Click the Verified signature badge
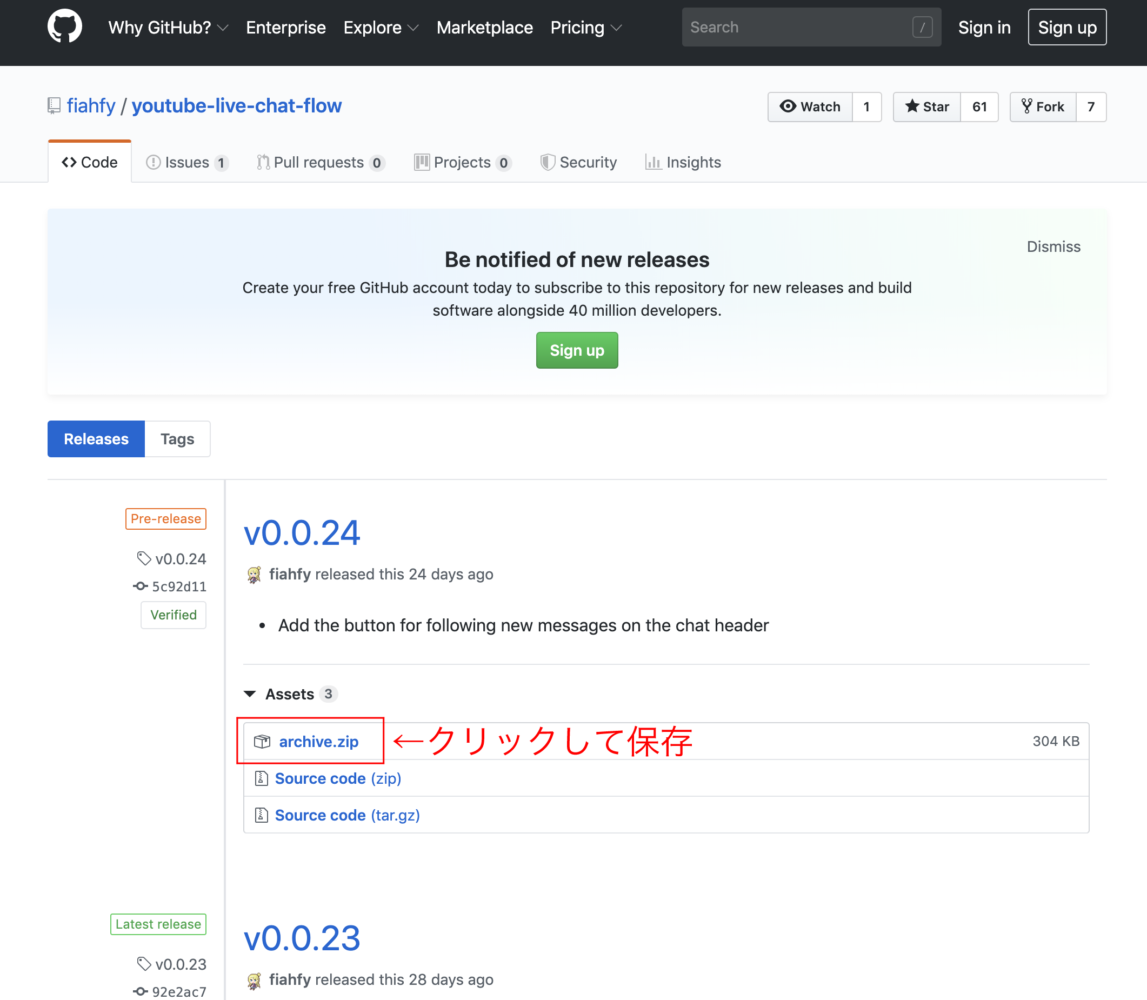1147x1000 pixels. pos(173,615)
